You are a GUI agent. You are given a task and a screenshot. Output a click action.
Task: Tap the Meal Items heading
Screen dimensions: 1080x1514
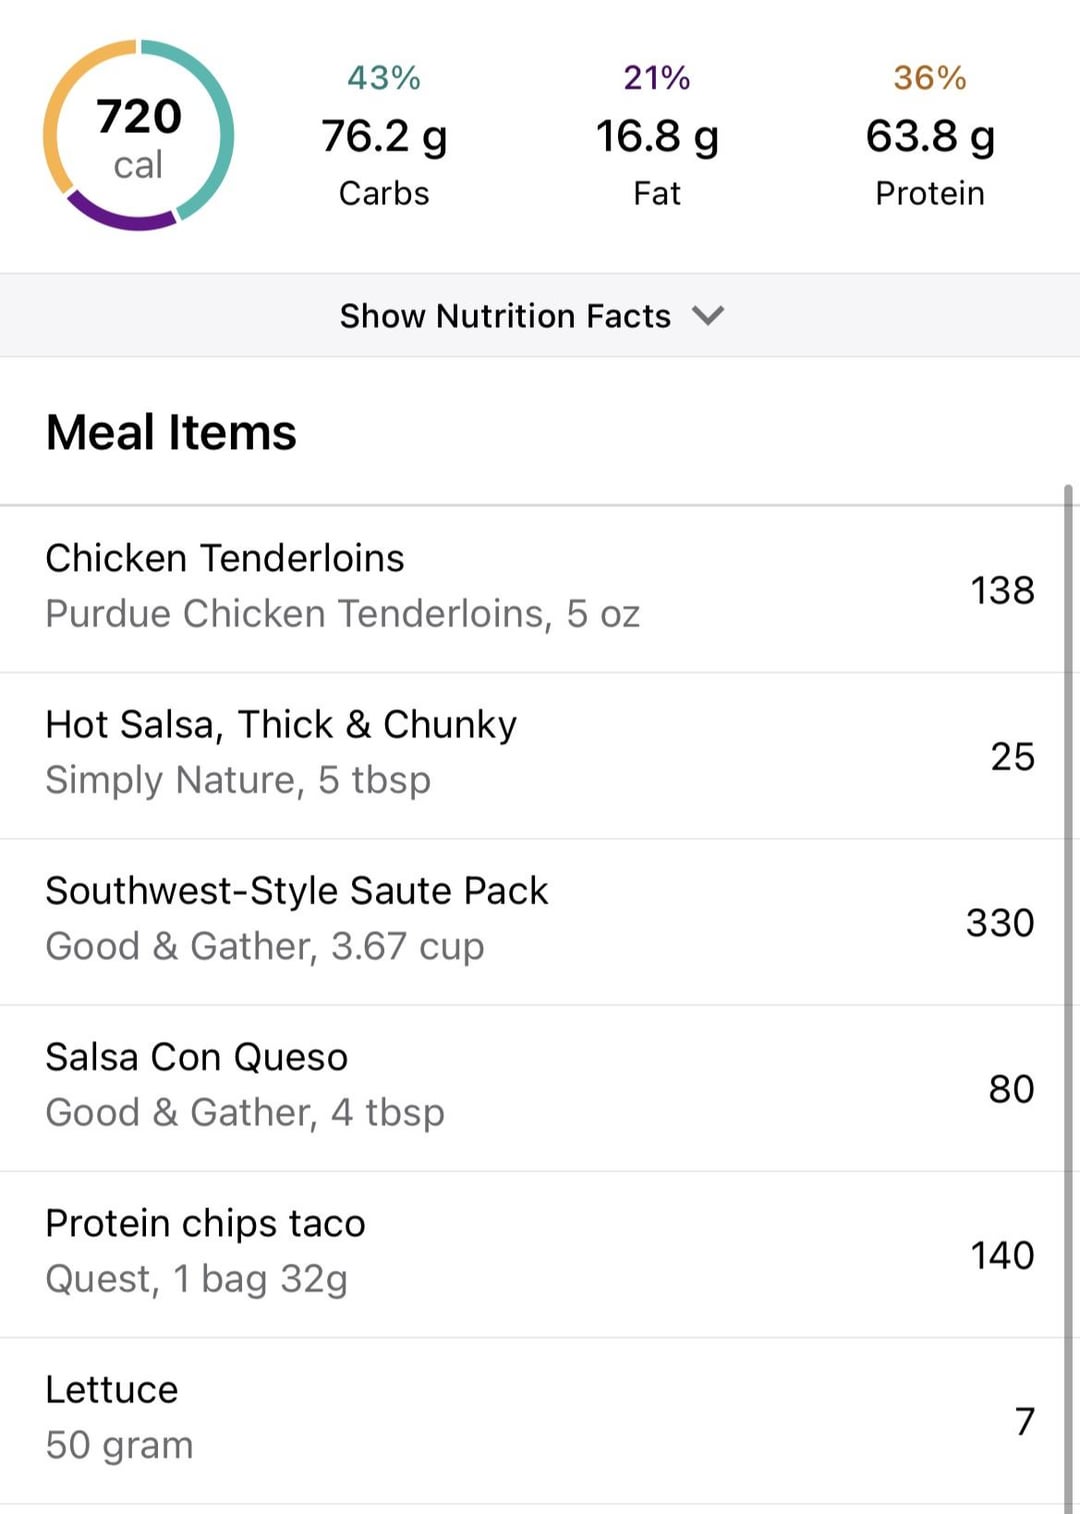point(171,433)
